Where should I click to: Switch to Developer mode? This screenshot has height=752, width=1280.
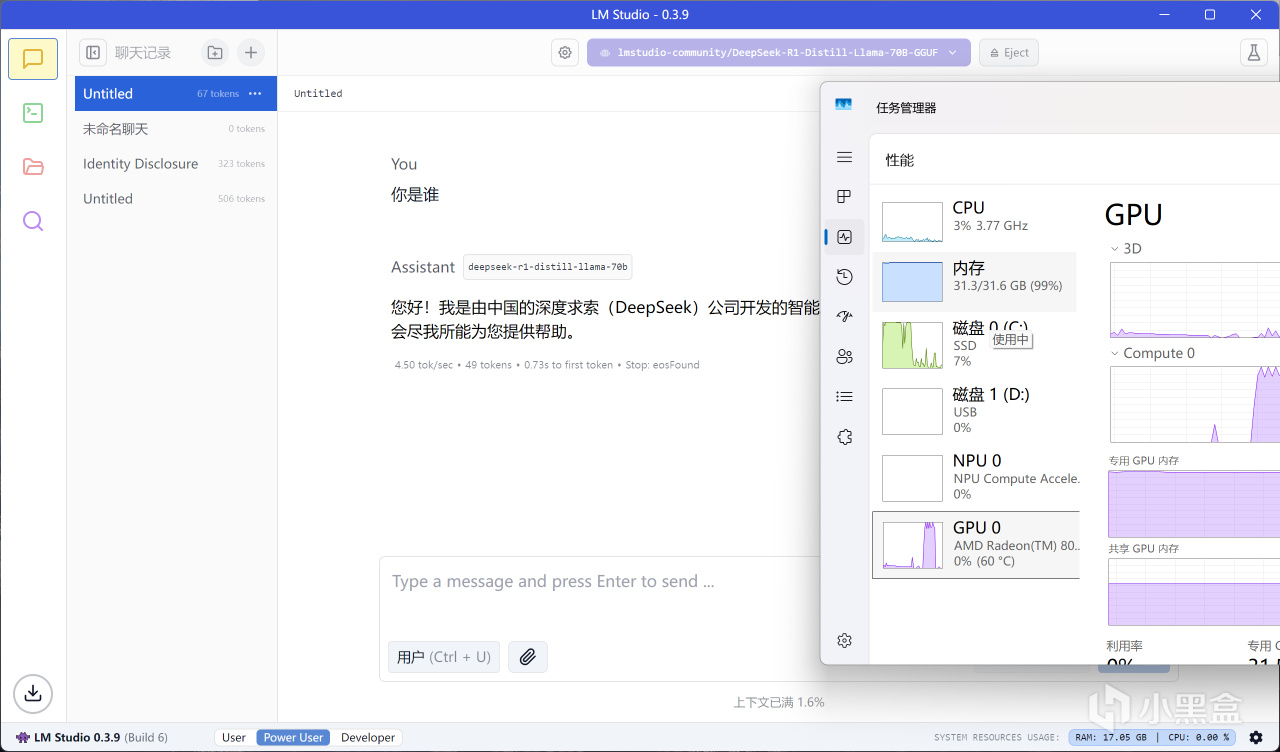pos(368,737)
